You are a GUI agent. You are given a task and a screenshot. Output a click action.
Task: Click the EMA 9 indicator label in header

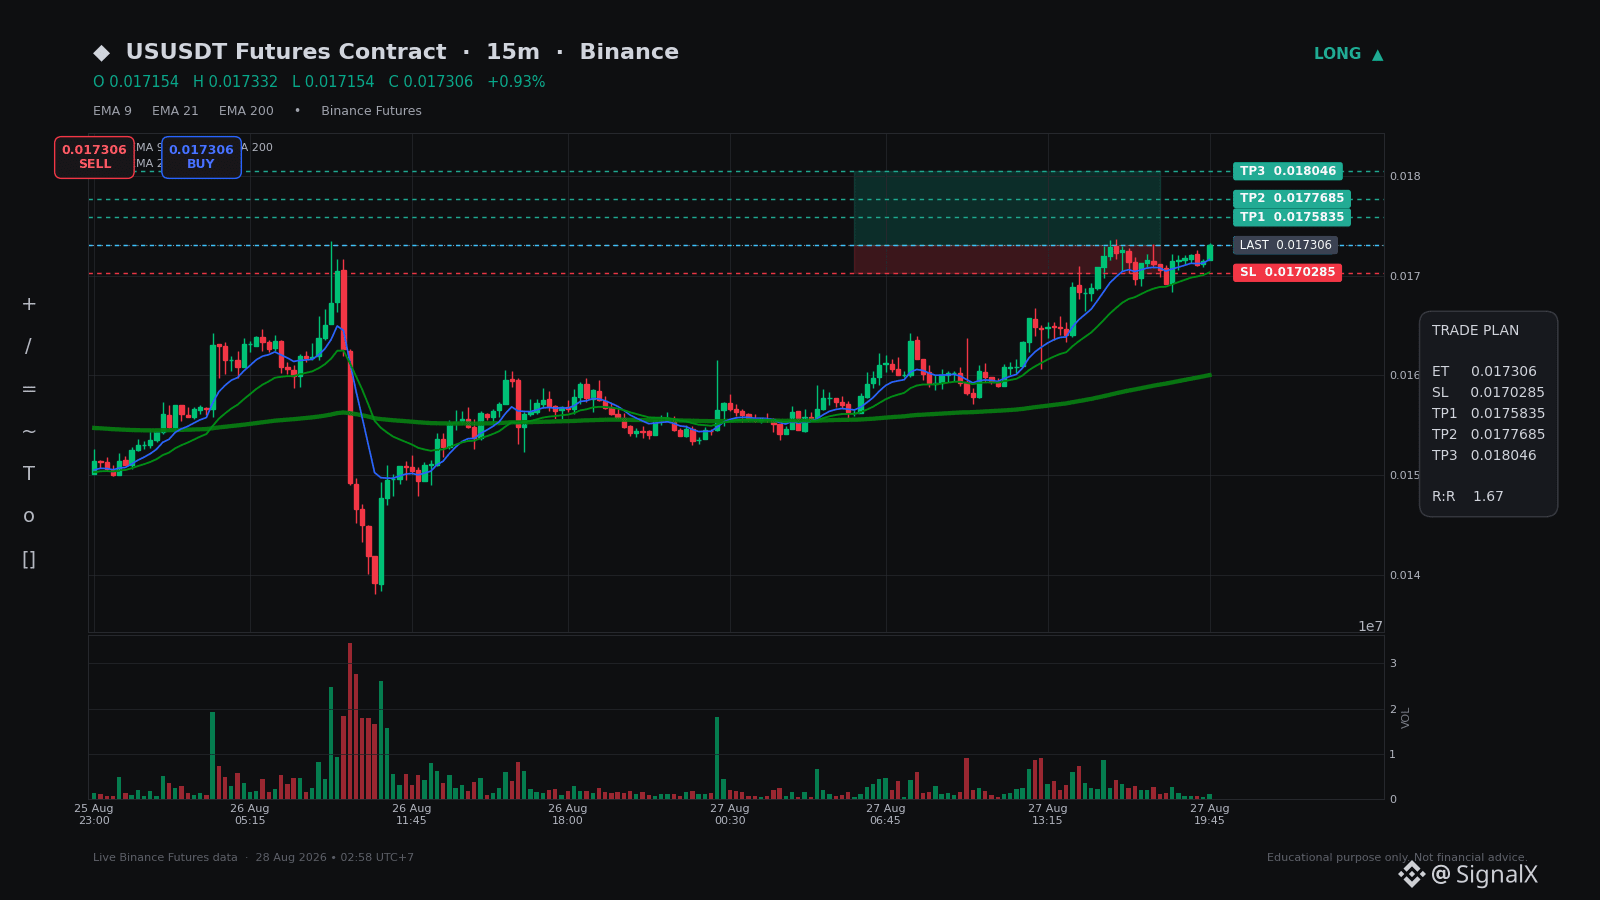click(112, 111)
